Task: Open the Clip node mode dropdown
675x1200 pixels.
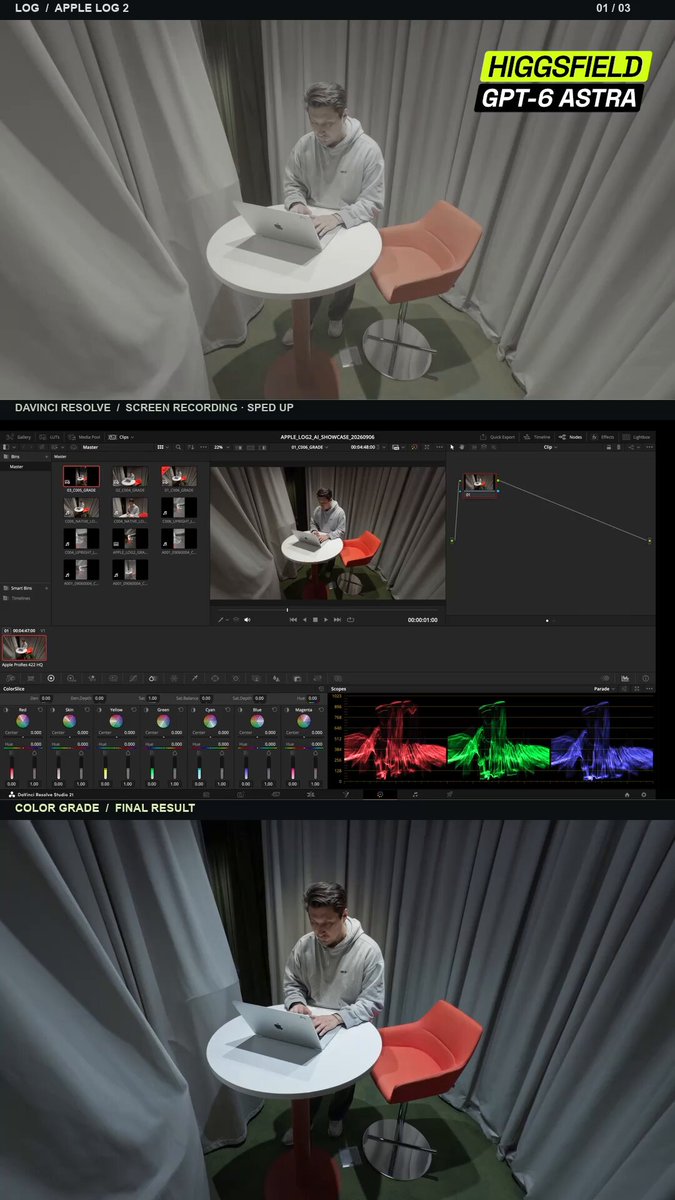Action: click(x=549, y=447)
